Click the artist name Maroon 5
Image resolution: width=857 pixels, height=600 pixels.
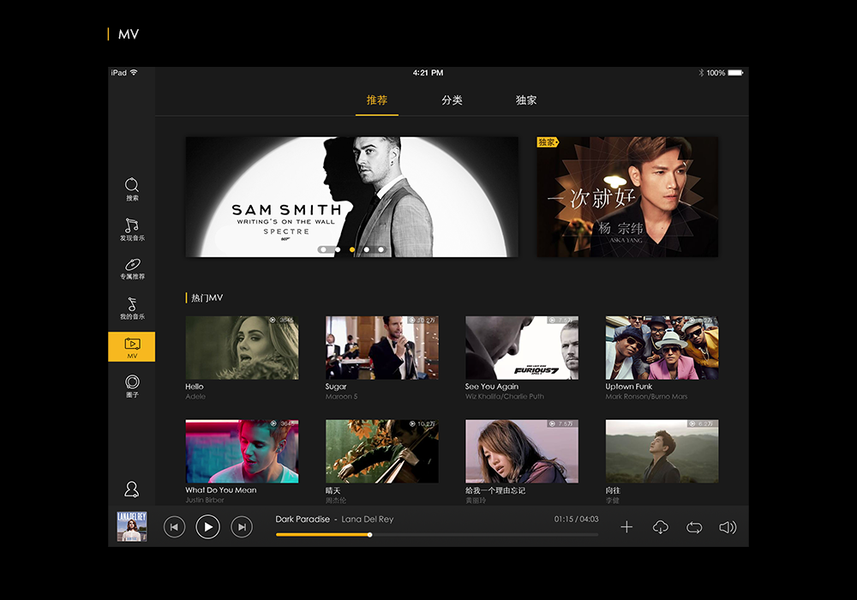click(342, 396)
